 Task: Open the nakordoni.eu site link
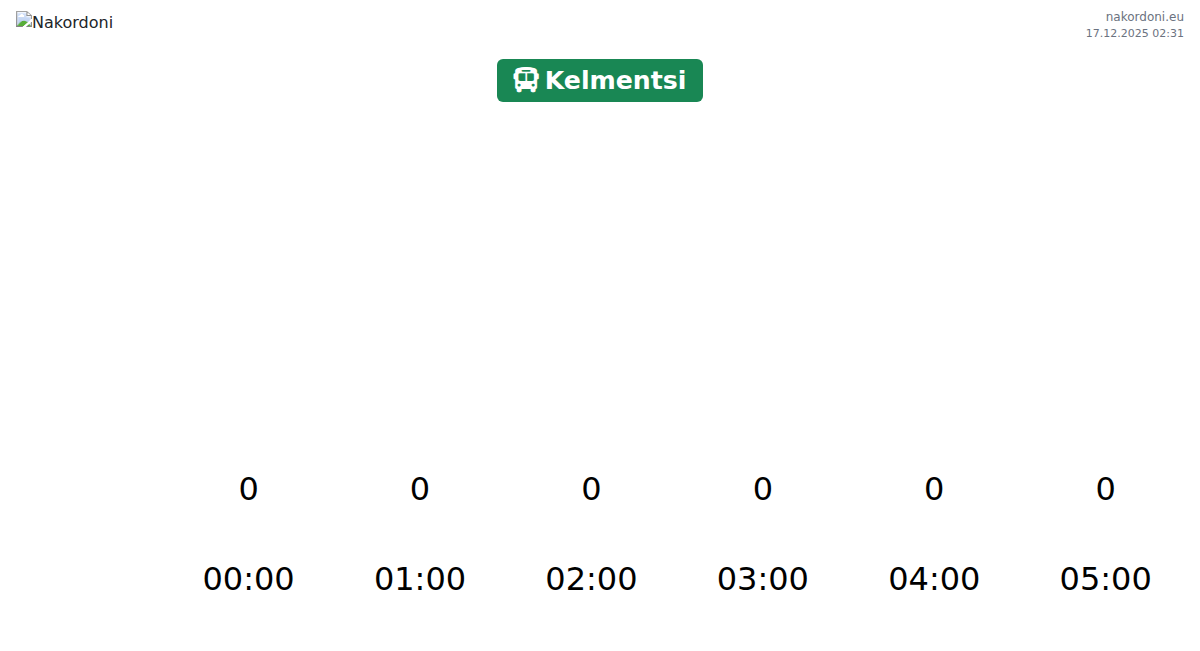(1144, 17)
